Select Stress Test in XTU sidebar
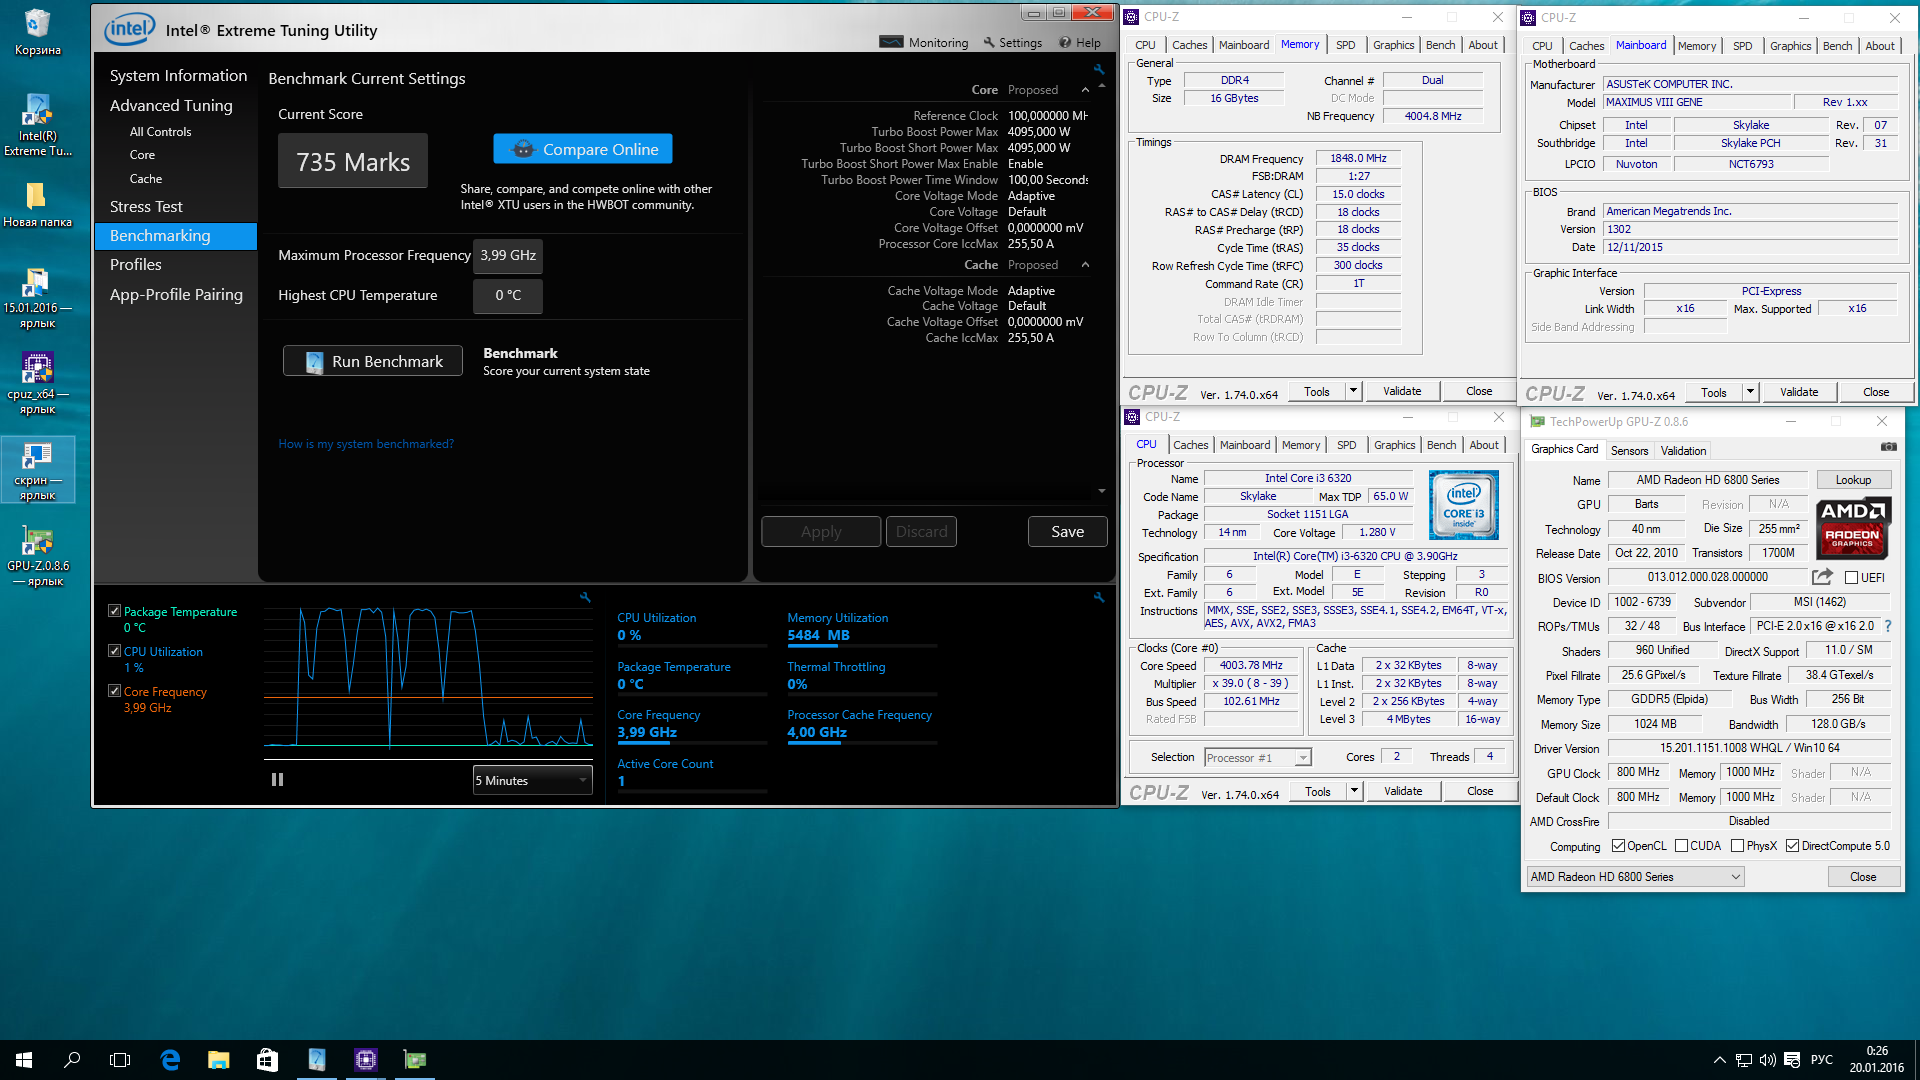Viewport: 1920px width, 1080px height. [x=146, y=206]
